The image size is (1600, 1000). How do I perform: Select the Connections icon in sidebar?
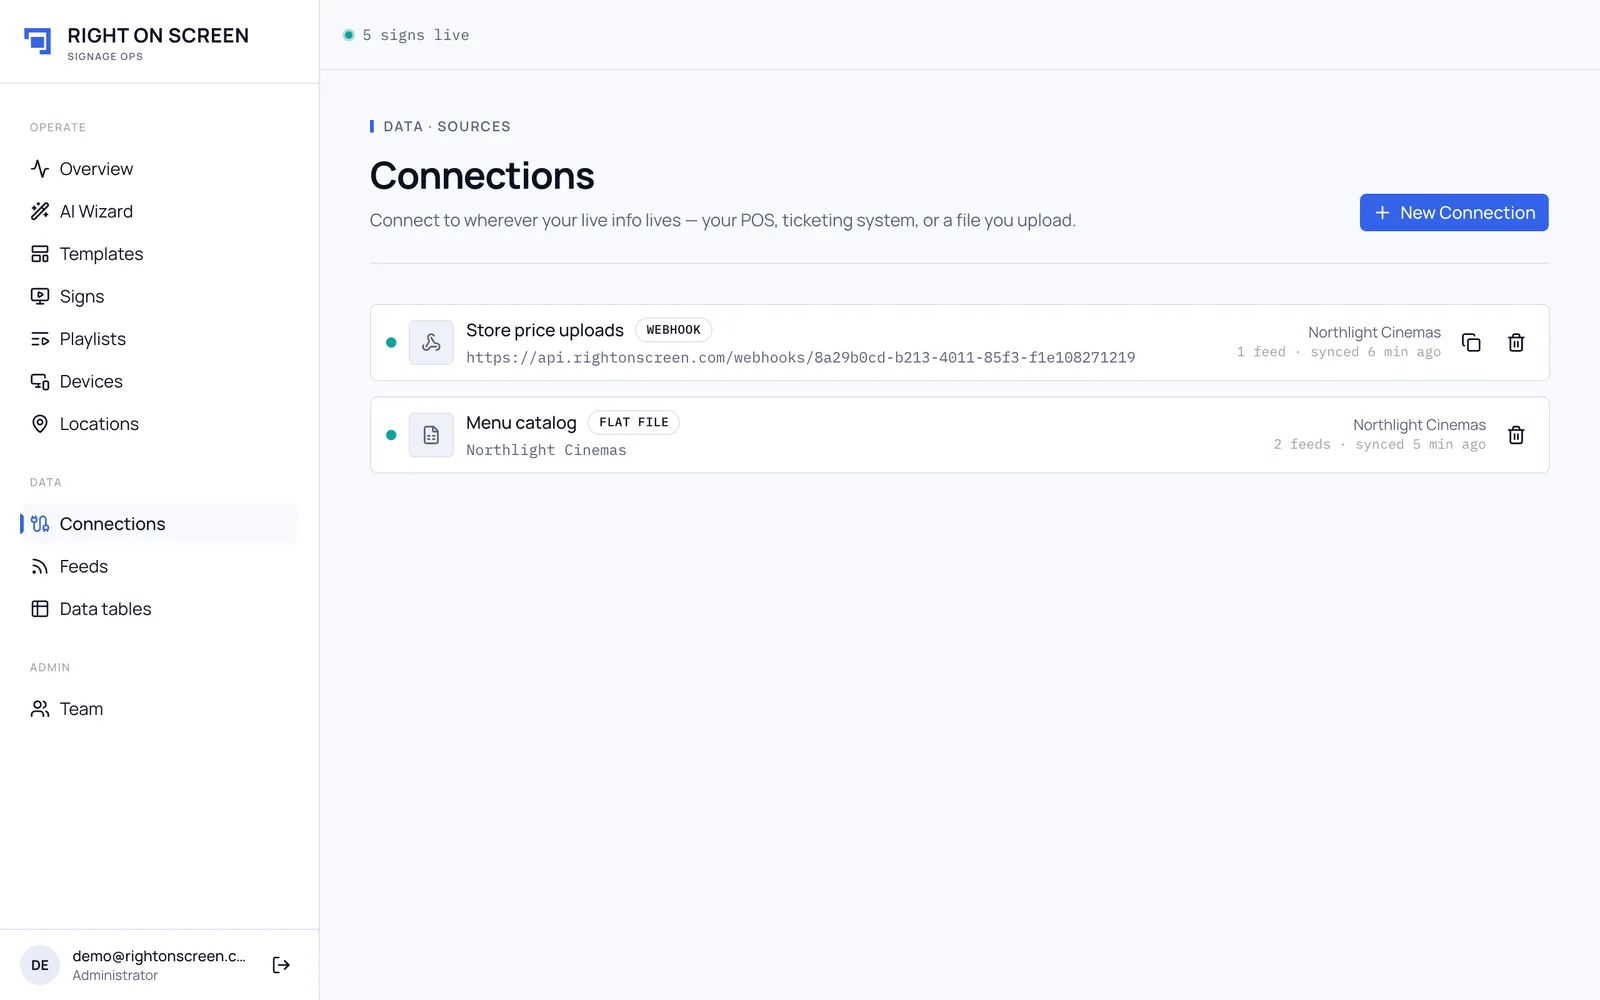pyautogui.click(x=40, y=524)
